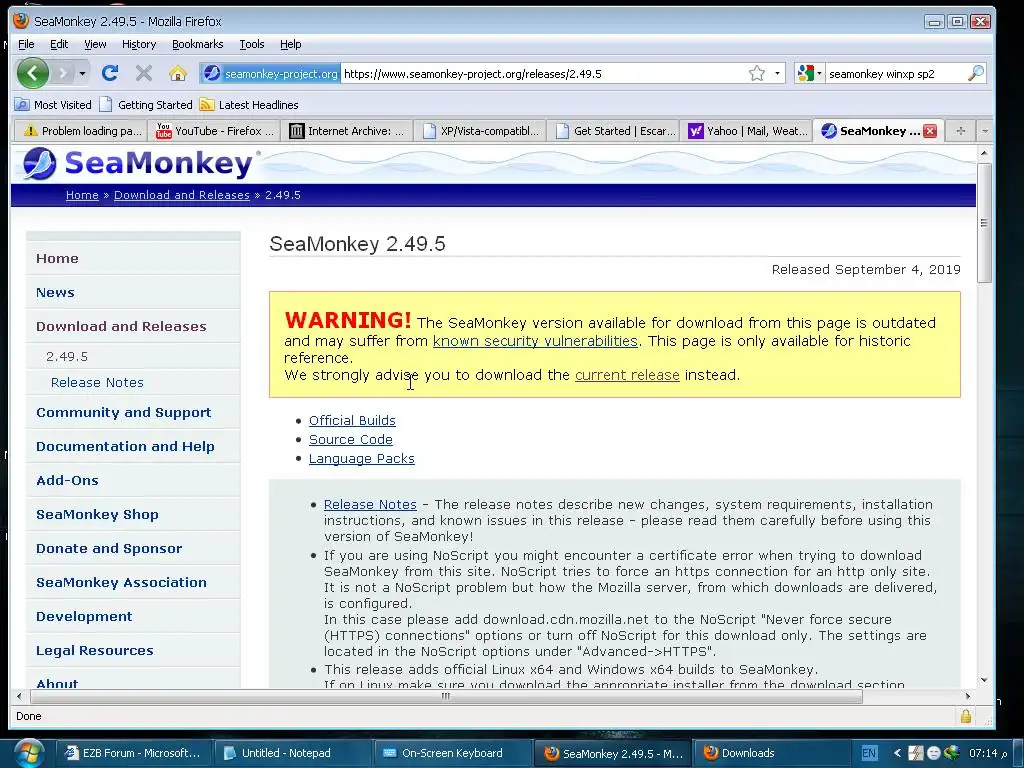Open sidebar Release Notes link
This screenshot has height=768, width=1024.
coord(97,383)
